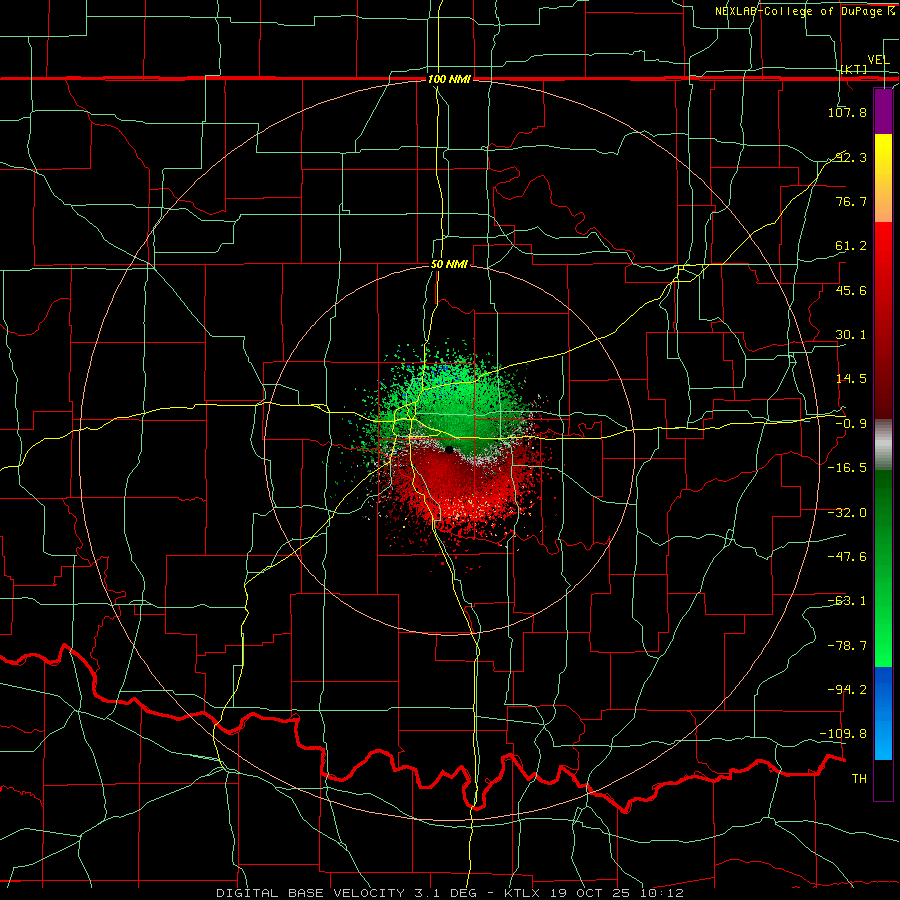Click the blue segment of velocity scale

point(883,713)
